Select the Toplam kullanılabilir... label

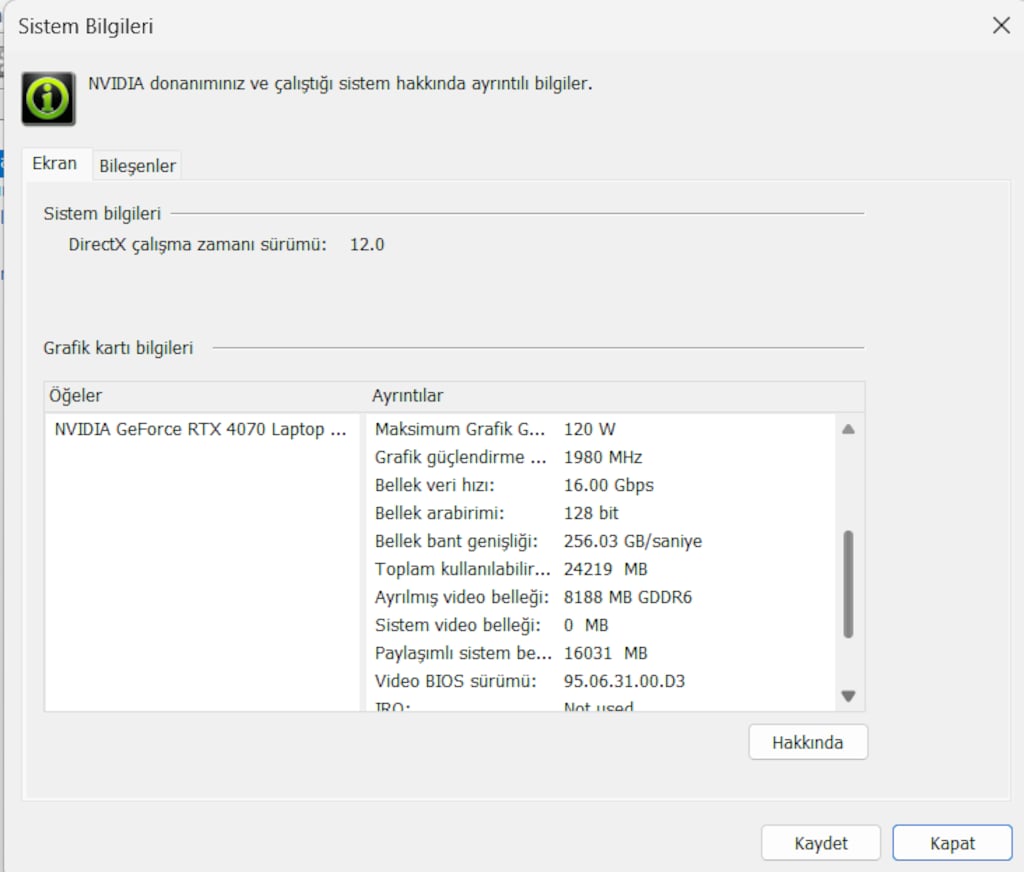tap(462, 569)
